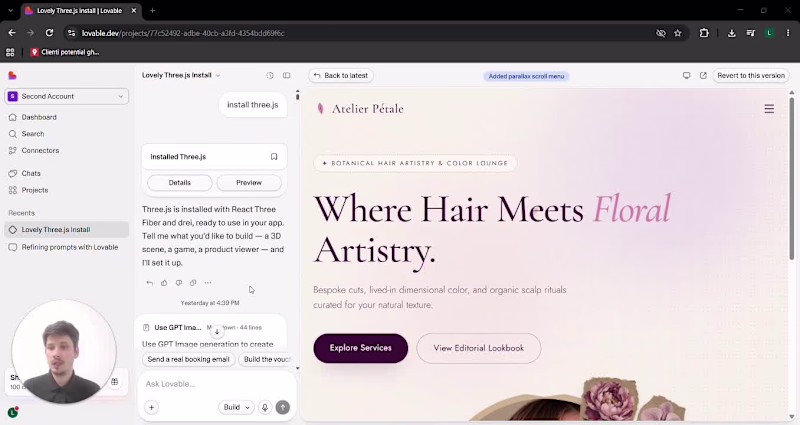The image size is (800, 425).
Task: Open the Second Account workspace dropdown
Action: click(x=66, y=96)
